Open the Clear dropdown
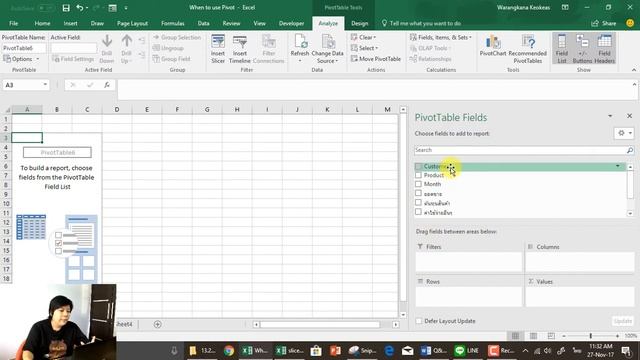 (363, 37)
